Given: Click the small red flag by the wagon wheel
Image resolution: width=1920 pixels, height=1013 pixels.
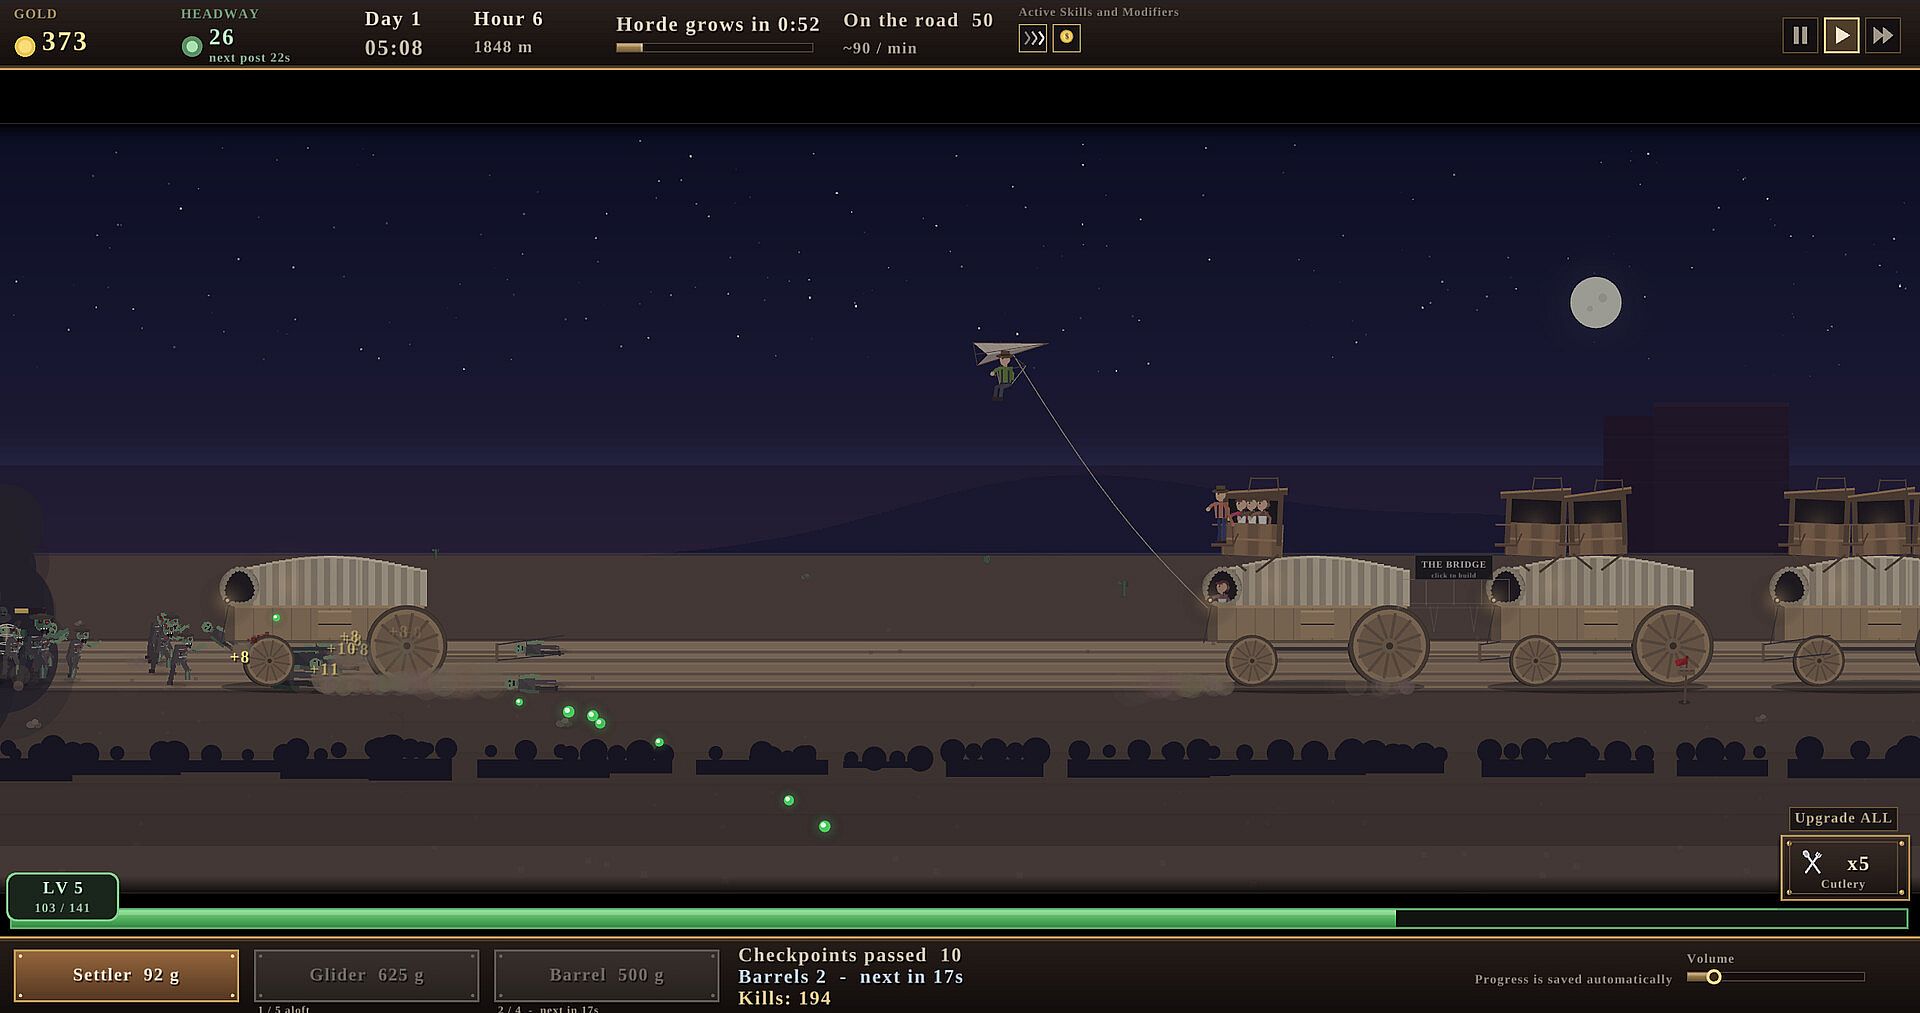Looking at the screenshot, I should click(1682, 662).
